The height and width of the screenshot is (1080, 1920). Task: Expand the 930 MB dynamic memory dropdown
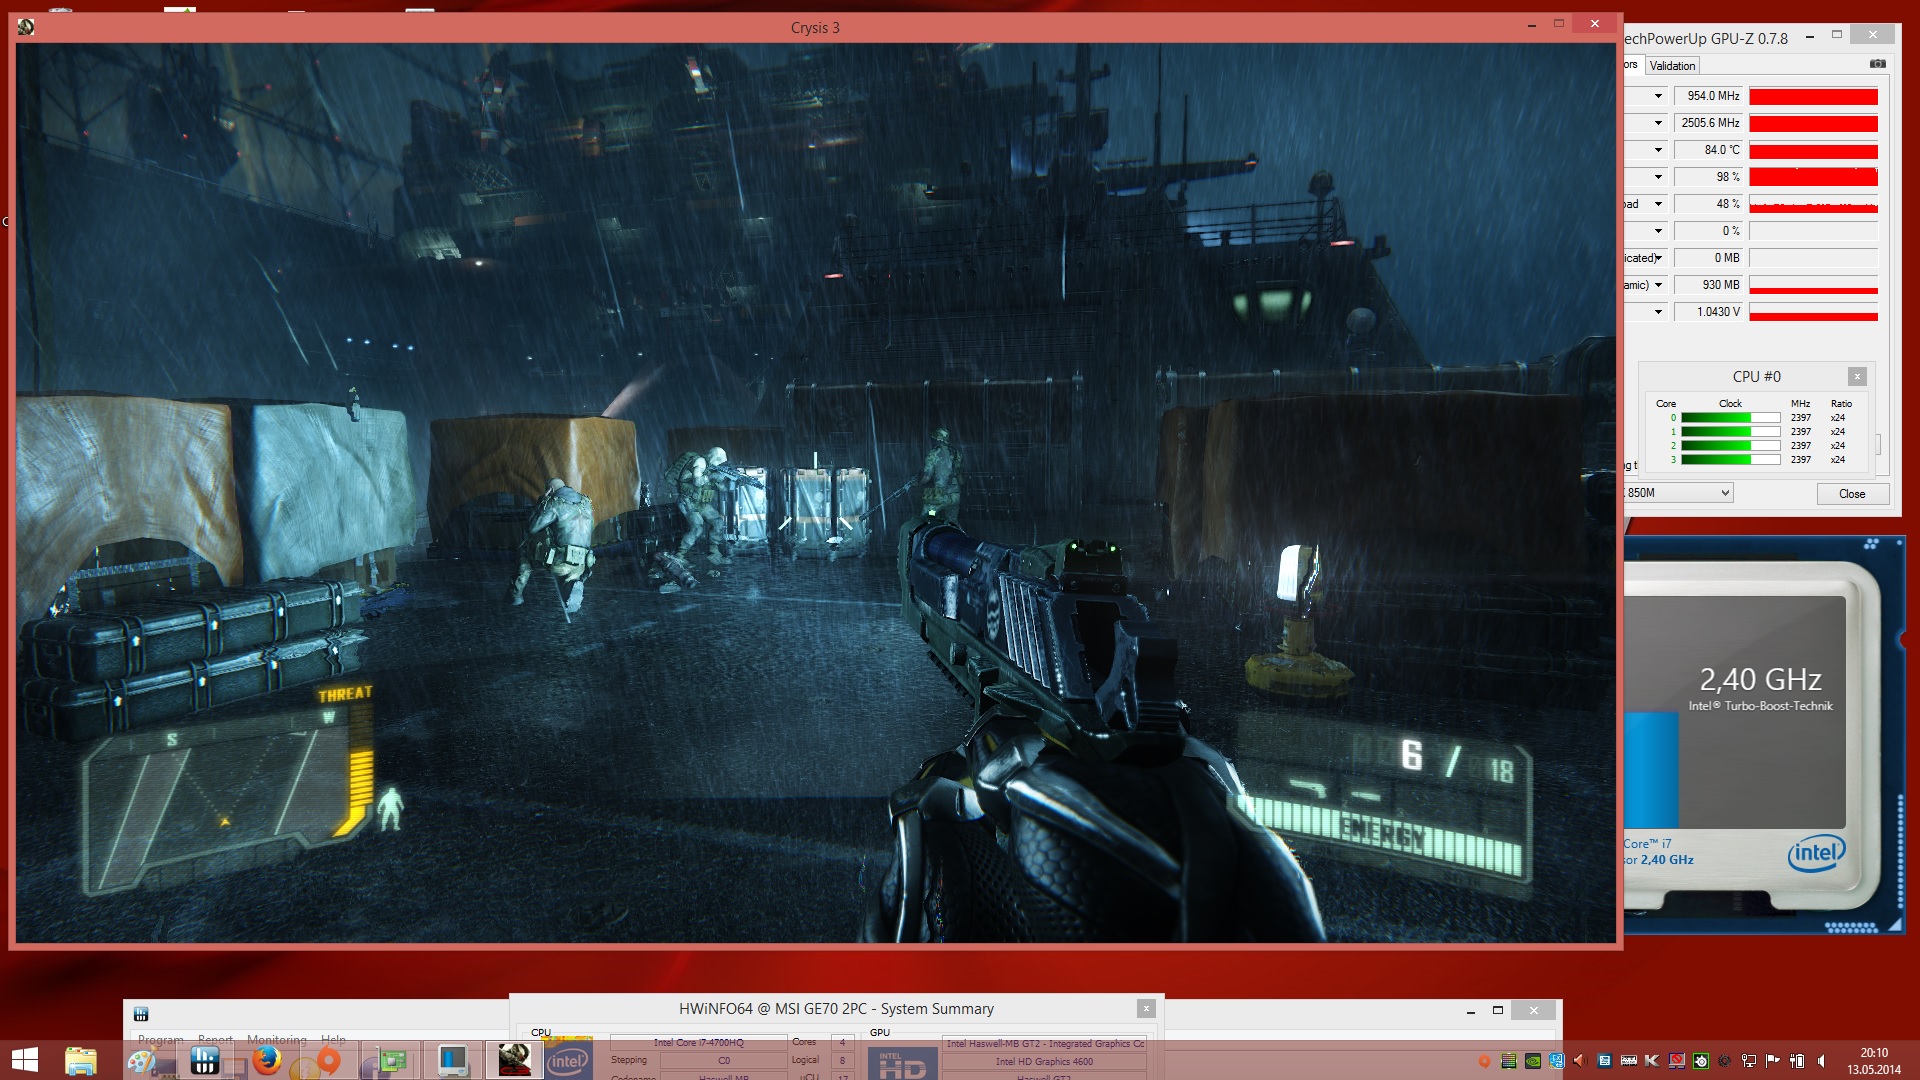coord(1658,285)
